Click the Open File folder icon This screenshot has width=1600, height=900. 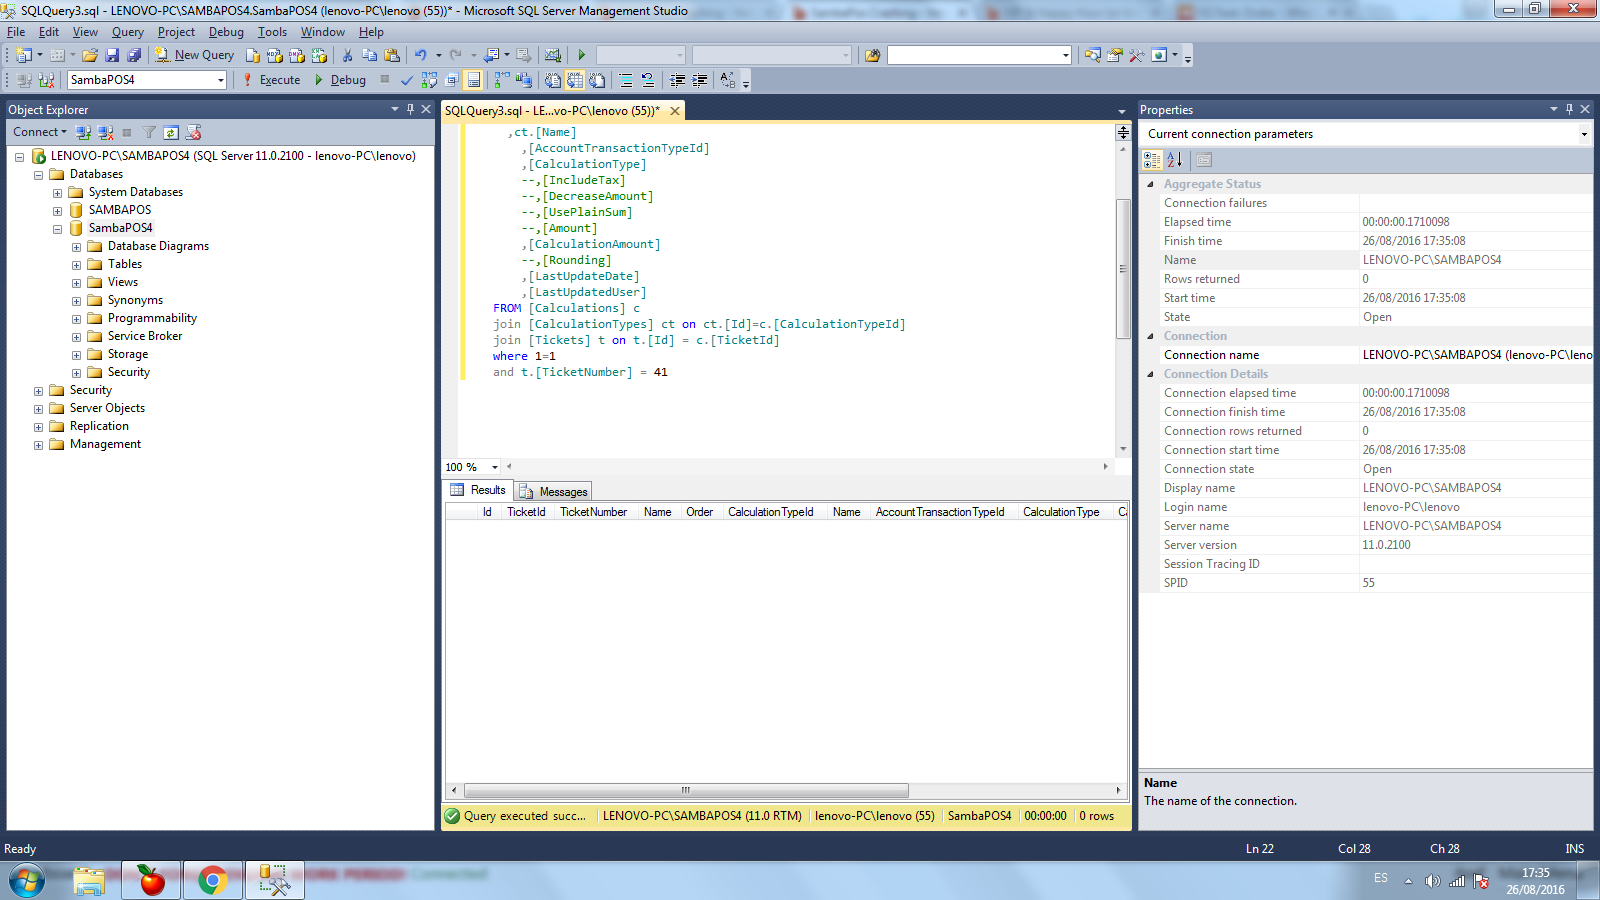[90, 55]
